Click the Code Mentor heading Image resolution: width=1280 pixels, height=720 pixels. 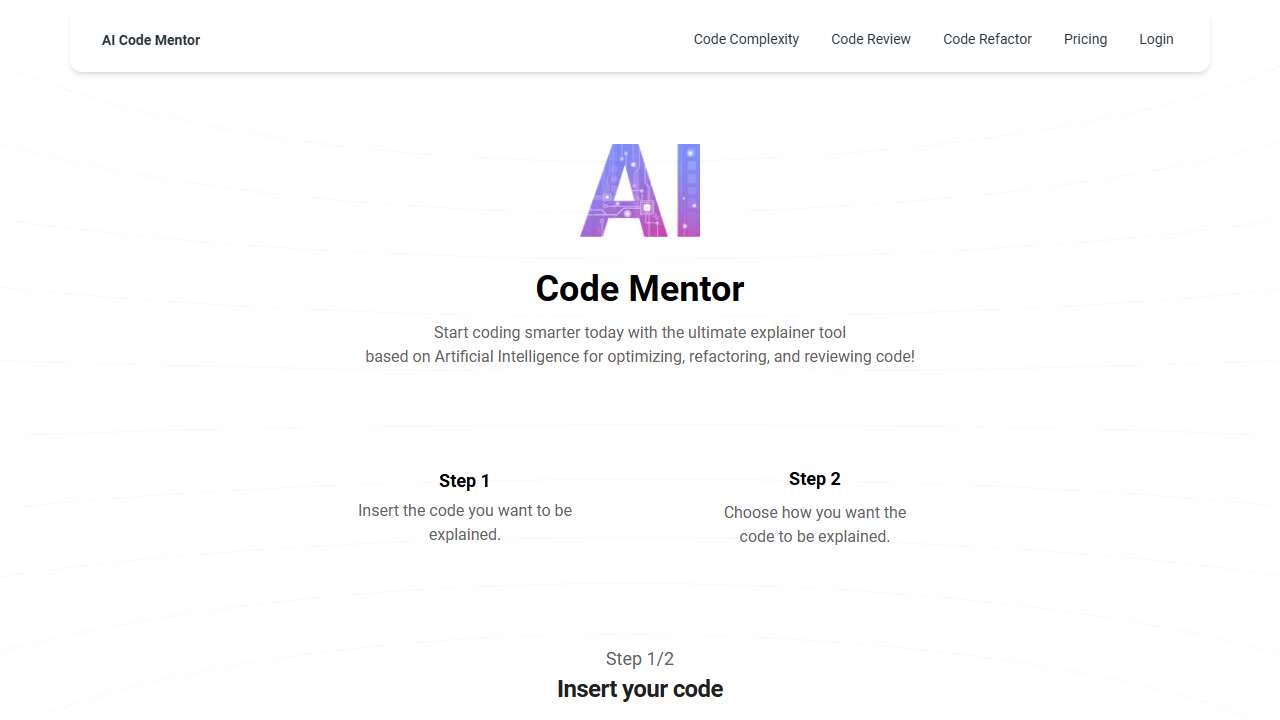coord(640,288)
